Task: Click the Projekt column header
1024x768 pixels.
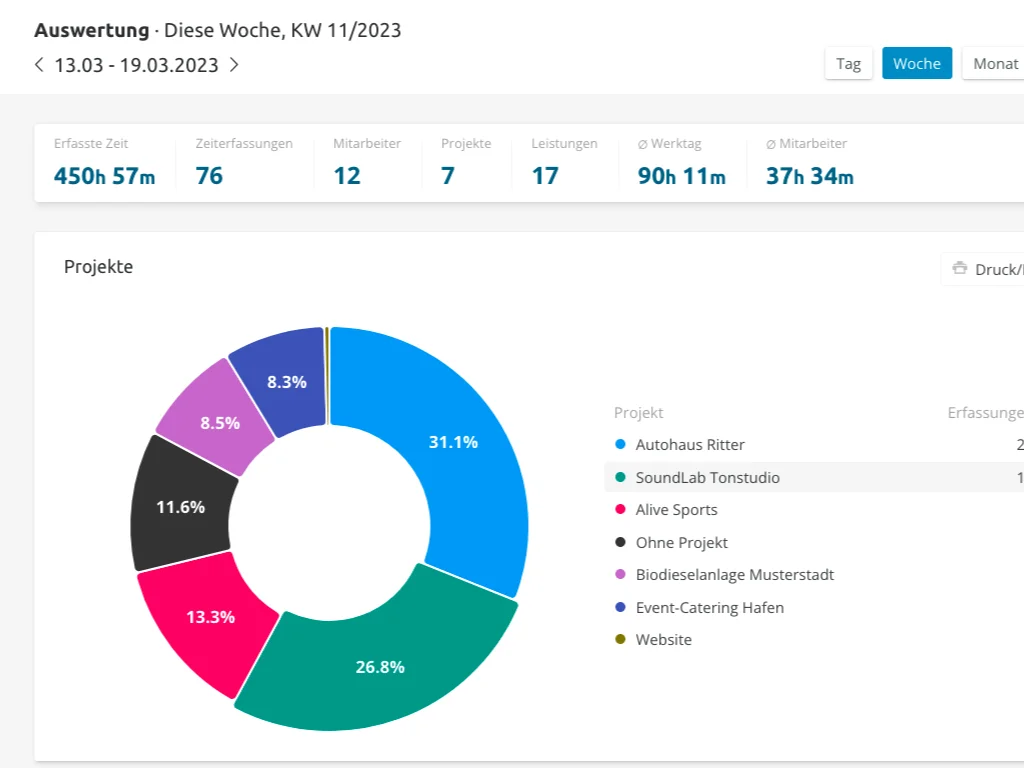Action: (x=638, y=413)
